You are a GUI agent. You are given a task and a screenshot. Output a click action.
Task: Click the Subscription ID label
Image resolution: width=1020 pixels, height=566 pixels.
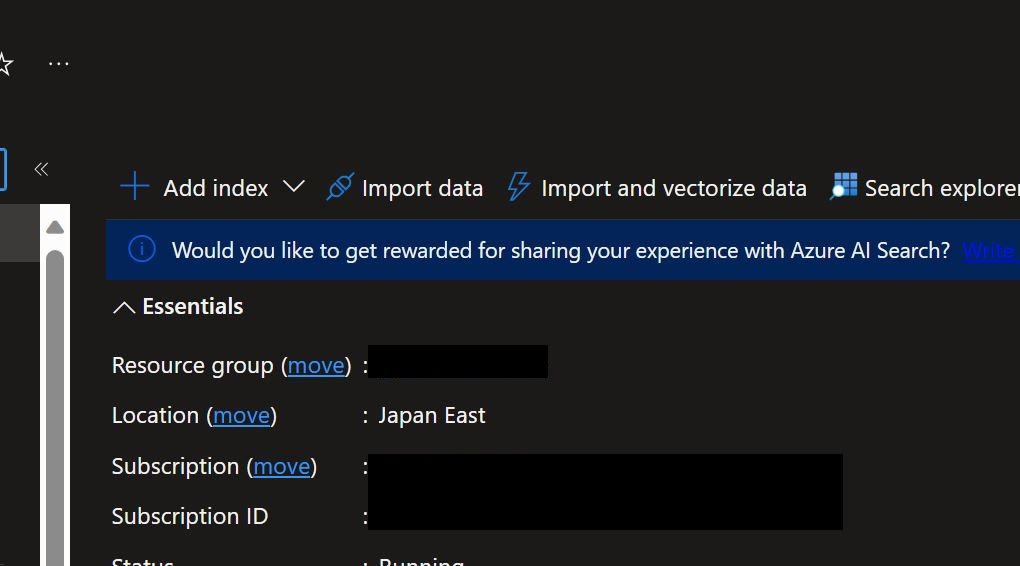coord(190,517)
